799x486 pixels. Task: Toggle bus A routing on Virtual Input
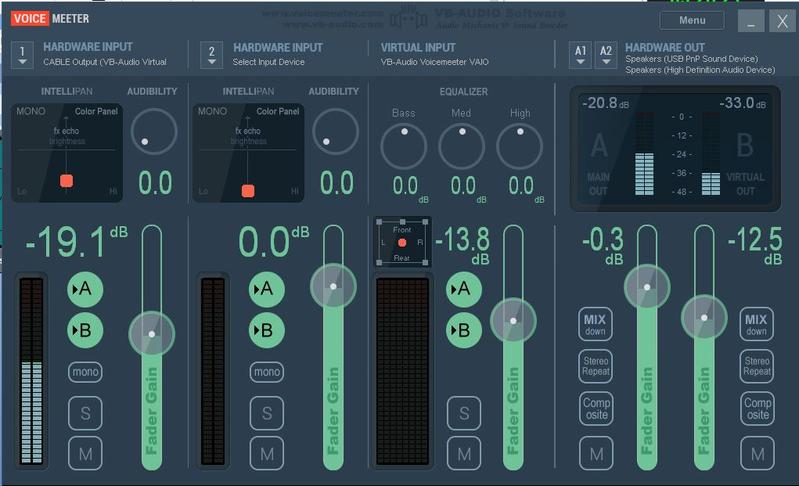(x=464, y=289)
